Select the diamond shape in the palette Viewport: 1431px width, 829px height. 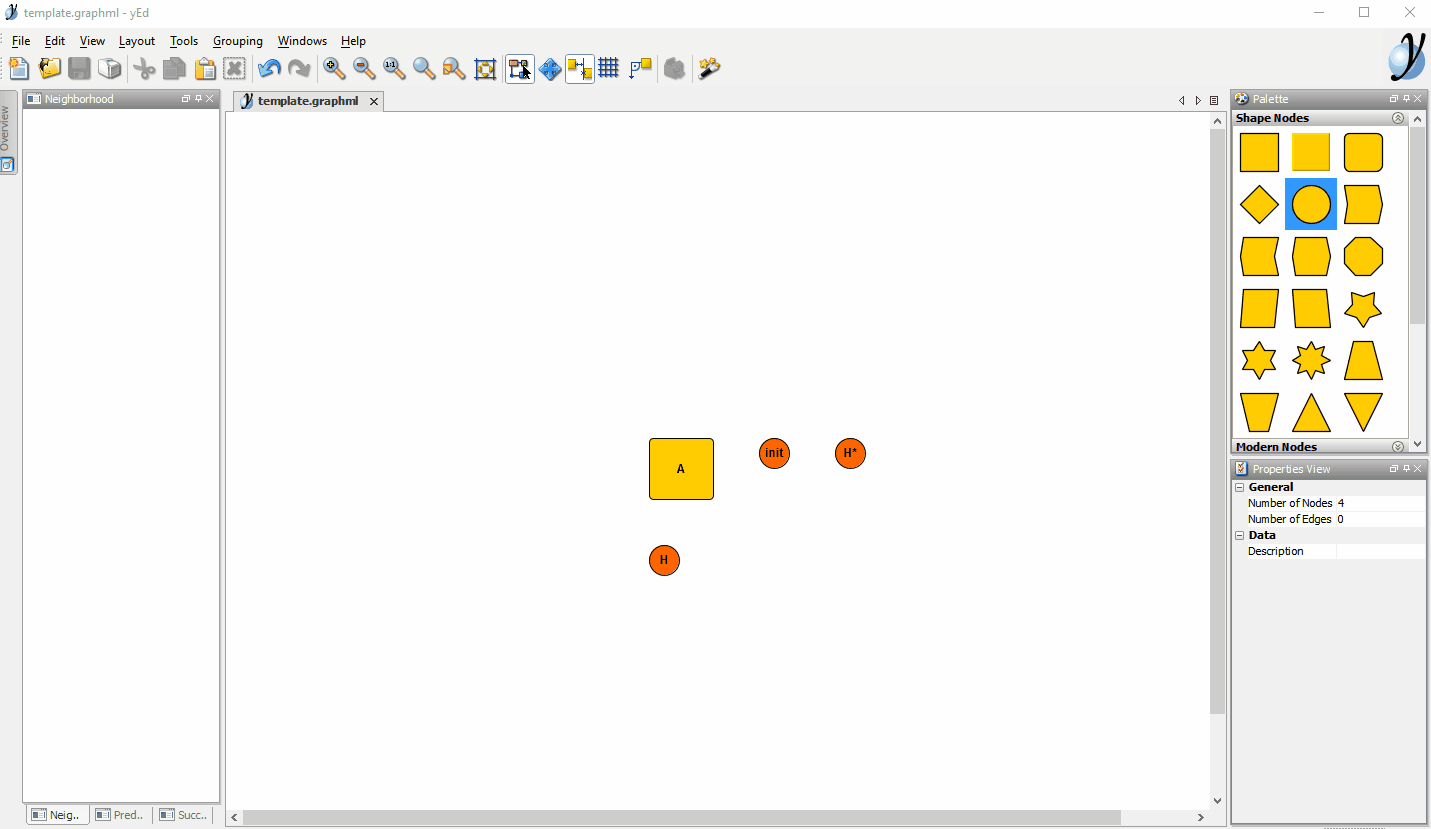pyautogui.click(x=1258, y=204)
